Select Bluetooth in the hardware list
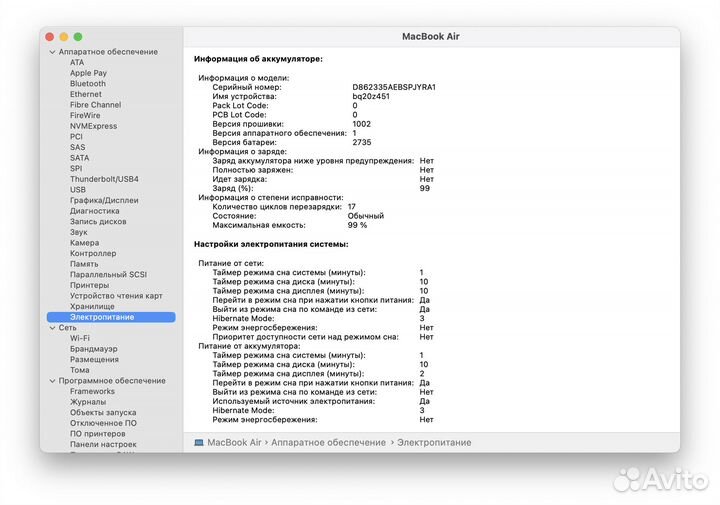The image size is (720, 505). (88, 84)
